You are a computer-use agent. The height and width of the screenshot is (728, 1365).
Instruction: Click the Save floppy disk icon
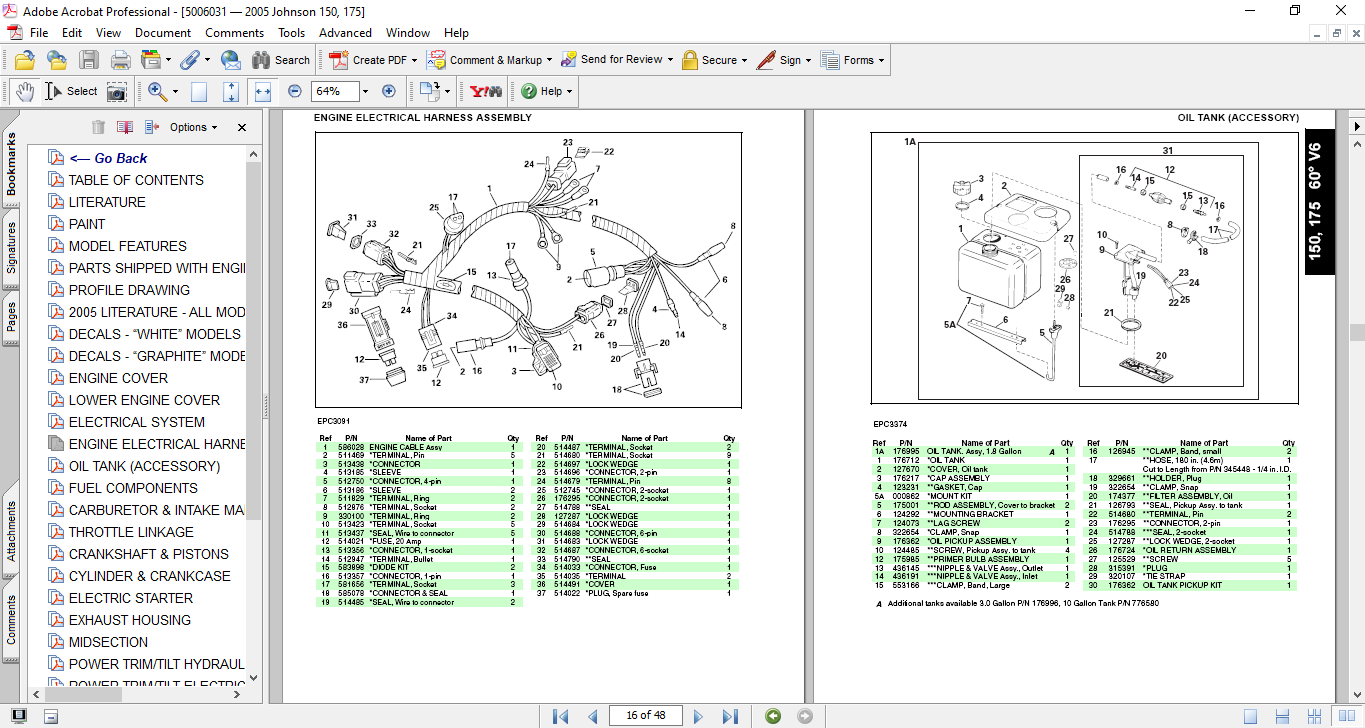pos(89,60)
